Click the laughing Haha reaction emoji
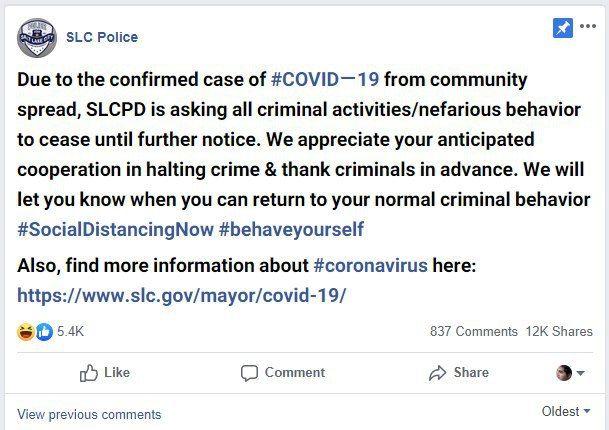Screen dimensions: 609x430 tap(26, 332)
